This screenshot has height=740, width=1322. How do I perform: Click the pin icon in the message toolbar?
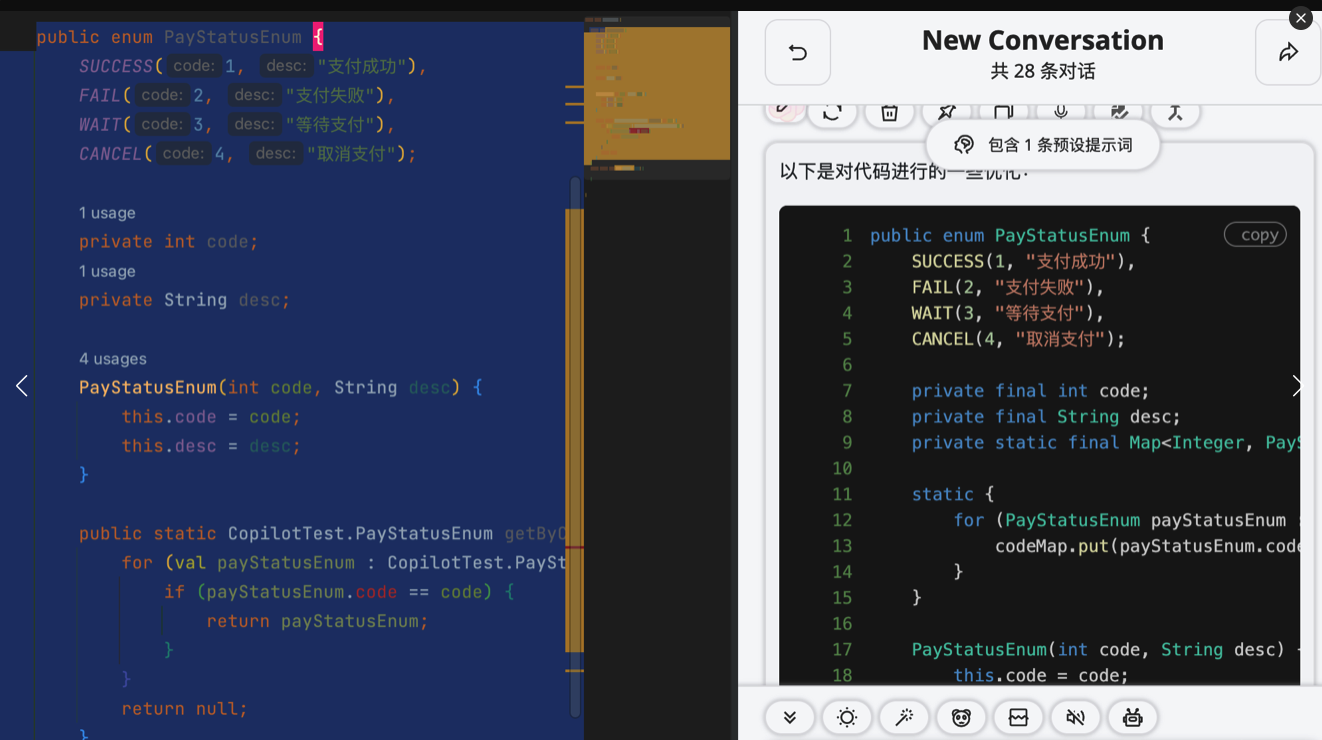(946, 112)
